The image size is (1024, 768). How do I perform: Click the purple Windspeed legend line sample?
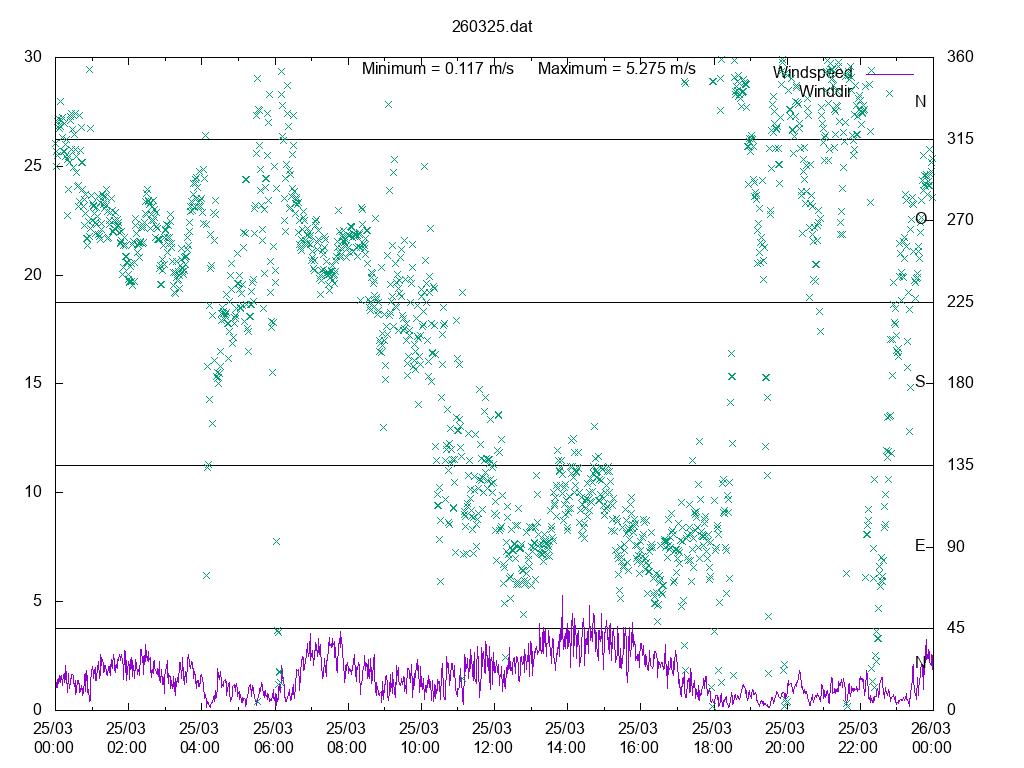tap(889, 74)
